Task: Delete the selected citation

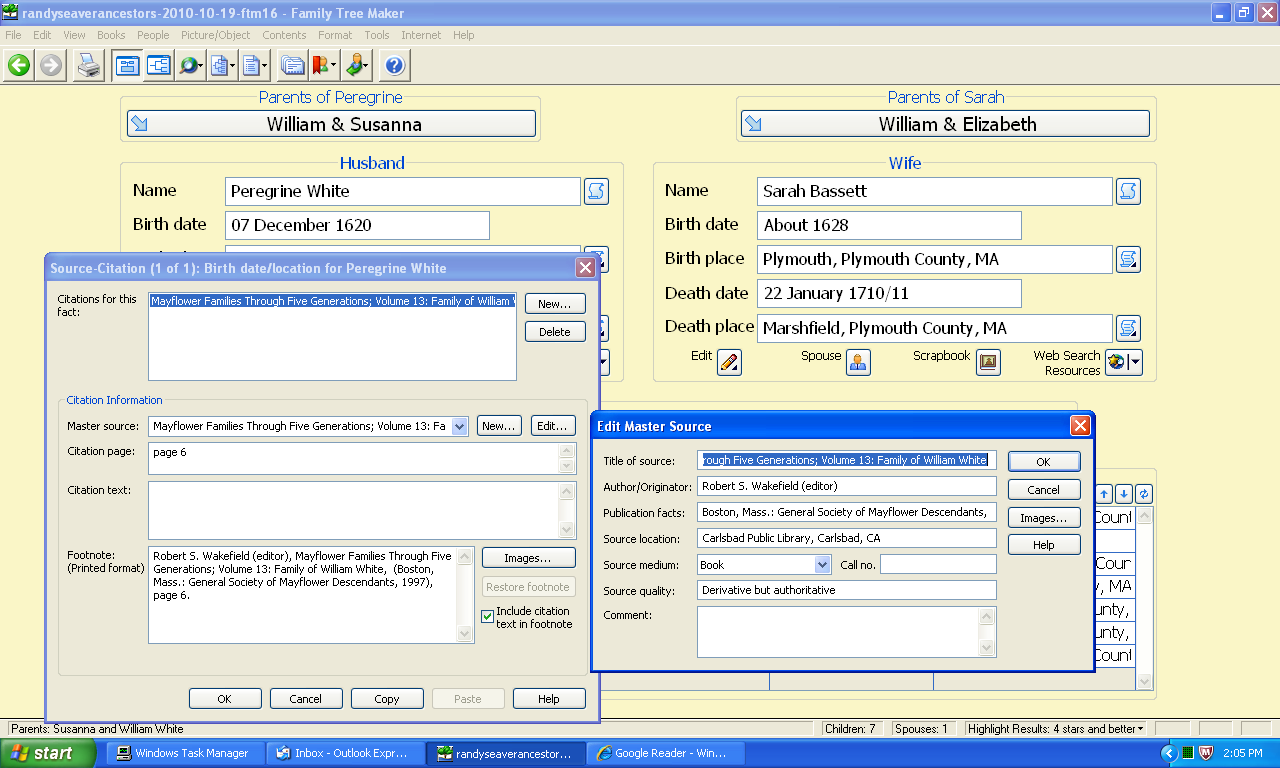Action: 555,332
